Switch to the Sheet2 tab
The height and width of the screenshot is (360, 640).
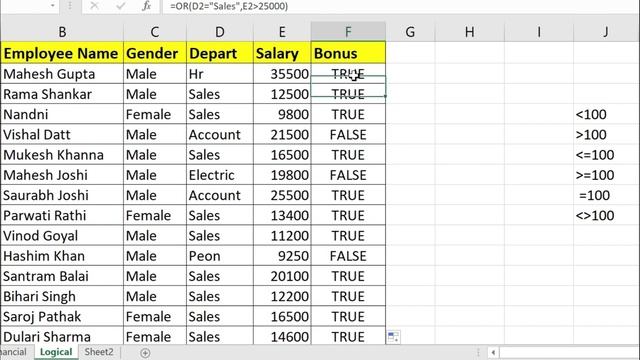coord(99,352)
